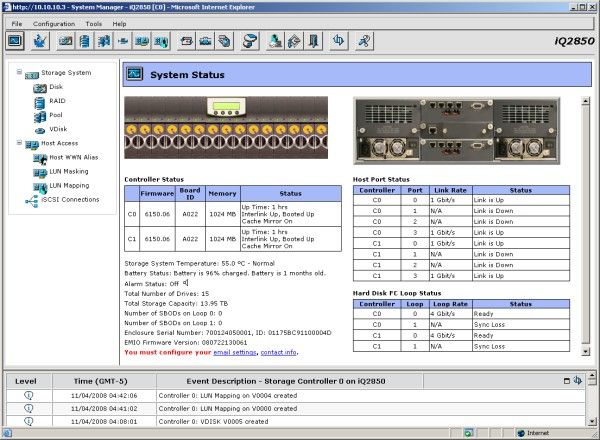The image size is (600, 440).
Task: Click the front view enclosure image
Action: click(x=226, y=127)
